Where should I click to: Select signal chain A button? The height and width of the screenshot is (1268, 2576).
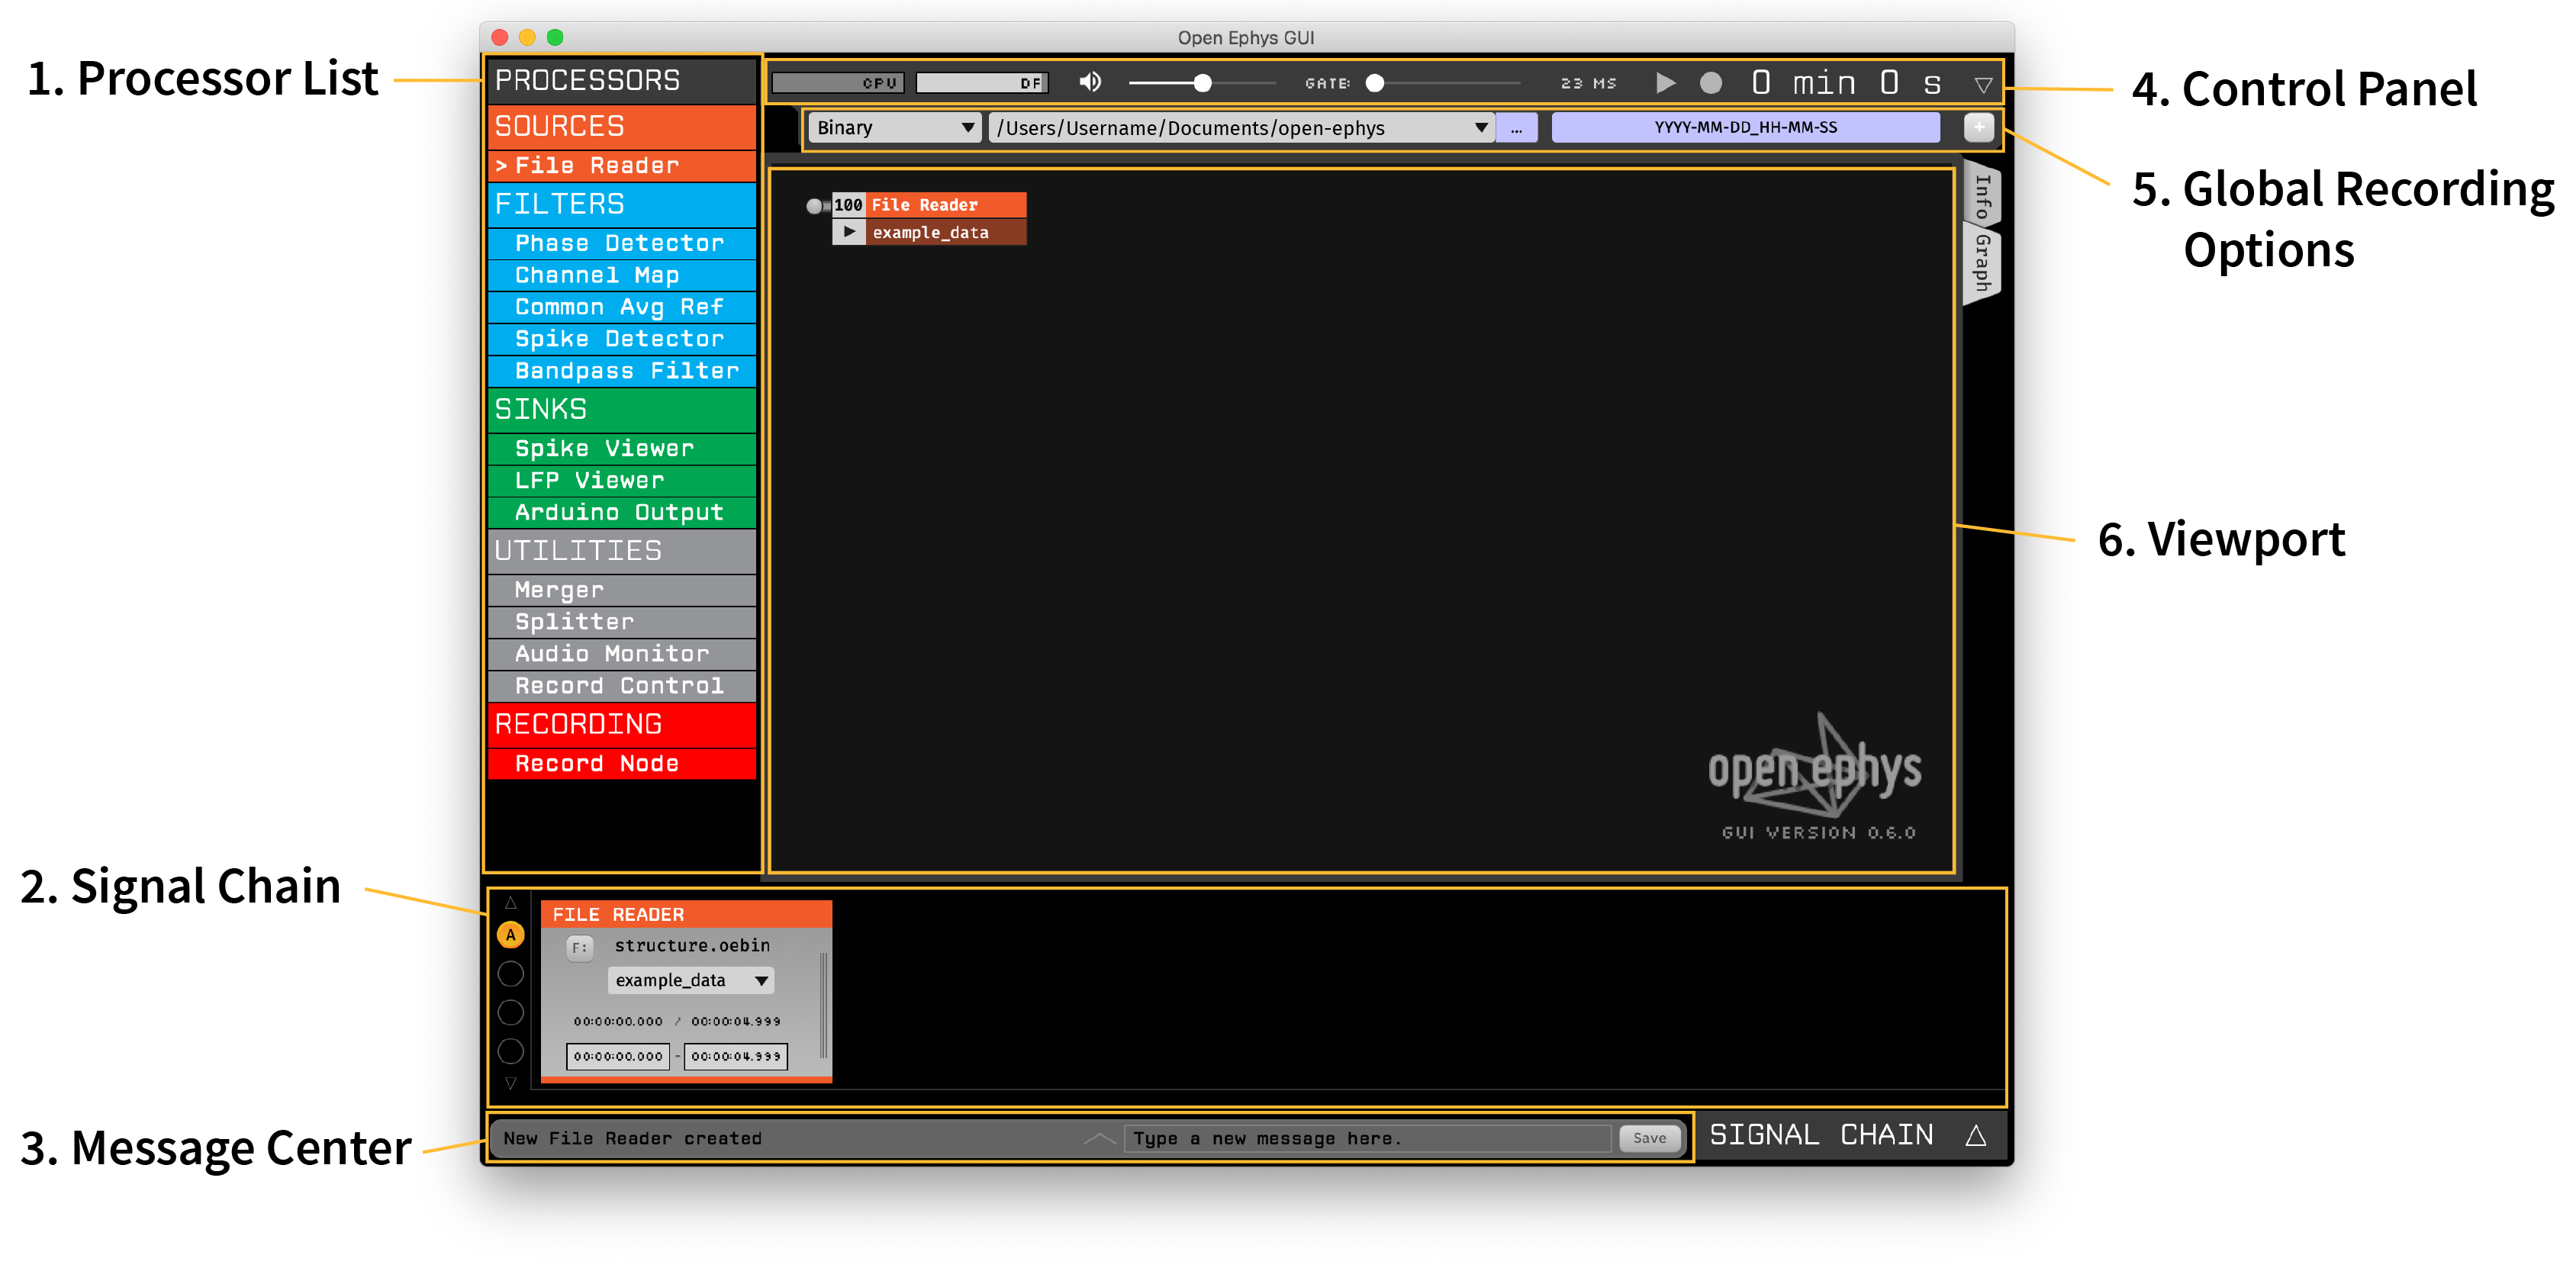pyautogui.click(x=510, y=935)
